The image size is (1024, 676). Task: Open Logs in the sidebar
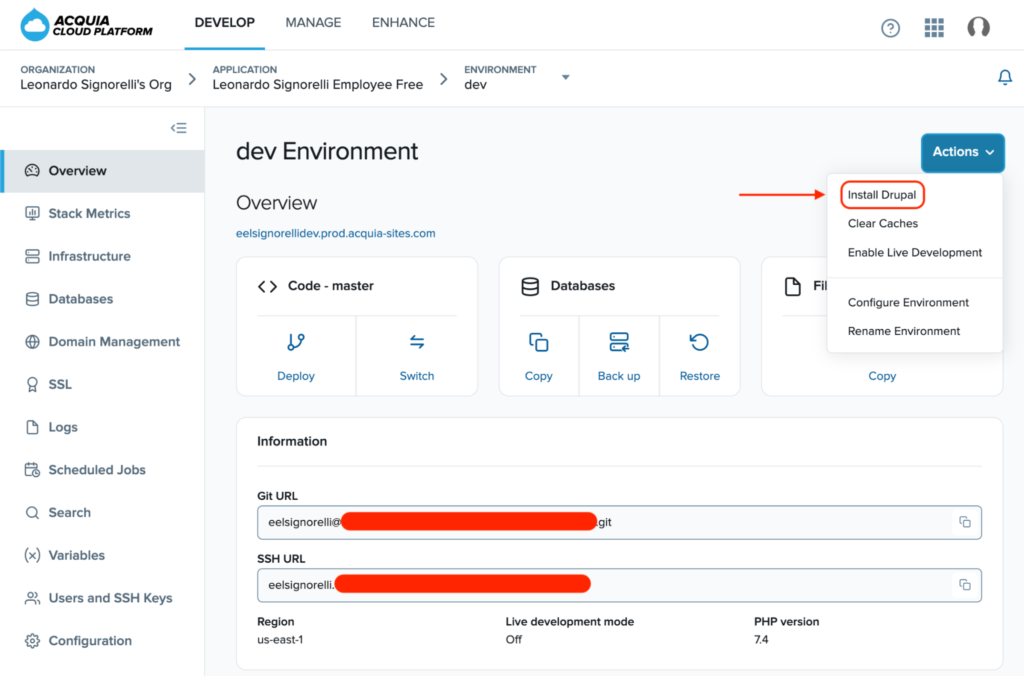pos(103,427)
